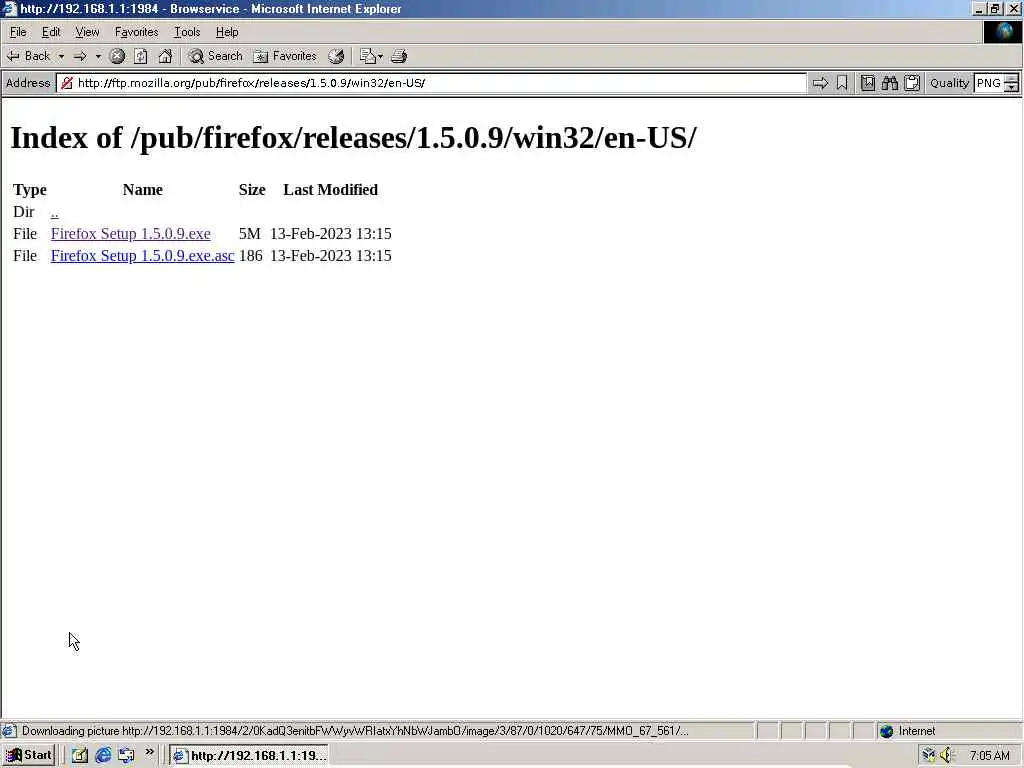Launch Internet Explorer from quick launch
This screenshot has width=1024, height=768.
[103, 756]
